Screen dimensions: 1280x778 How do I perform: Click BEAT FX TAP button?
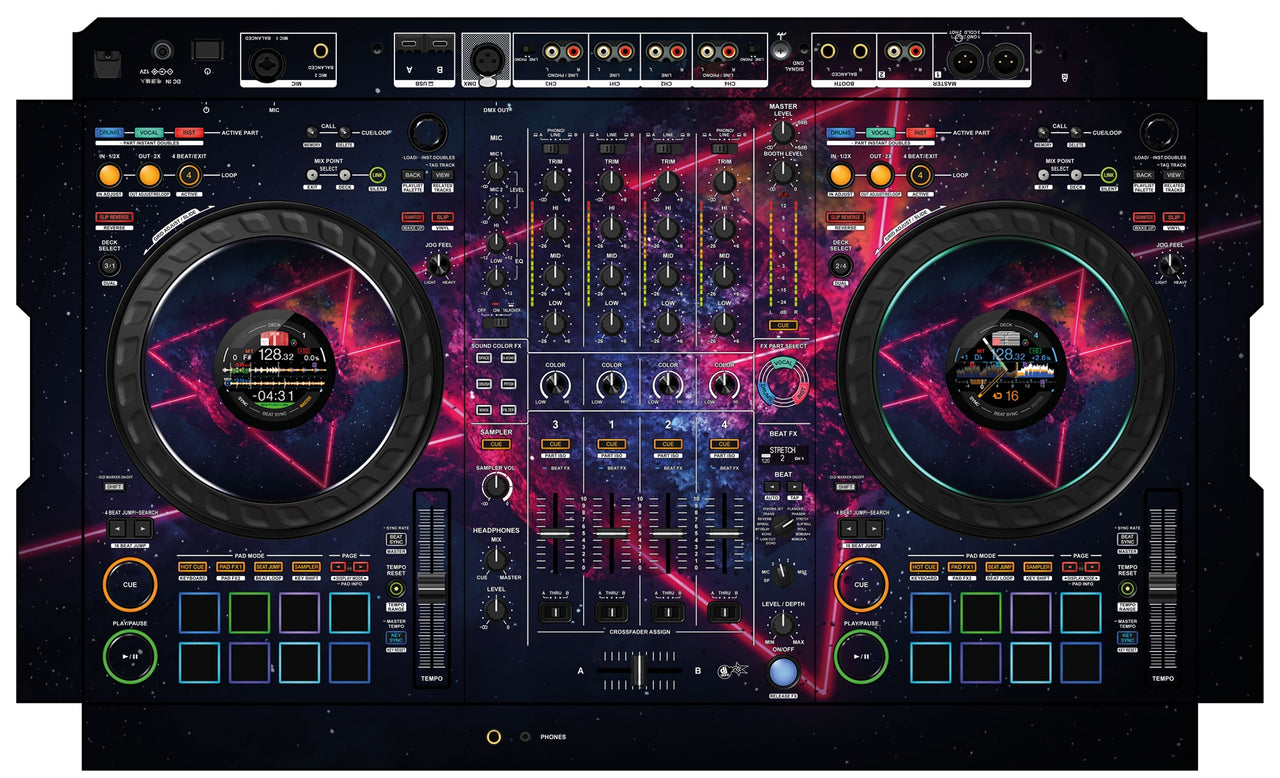(795, 486)
